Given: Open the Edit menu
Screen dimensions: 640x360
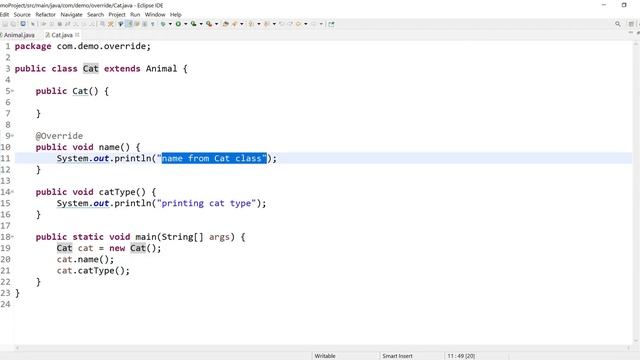Looking at the screenshot, I should click(4, 14).
